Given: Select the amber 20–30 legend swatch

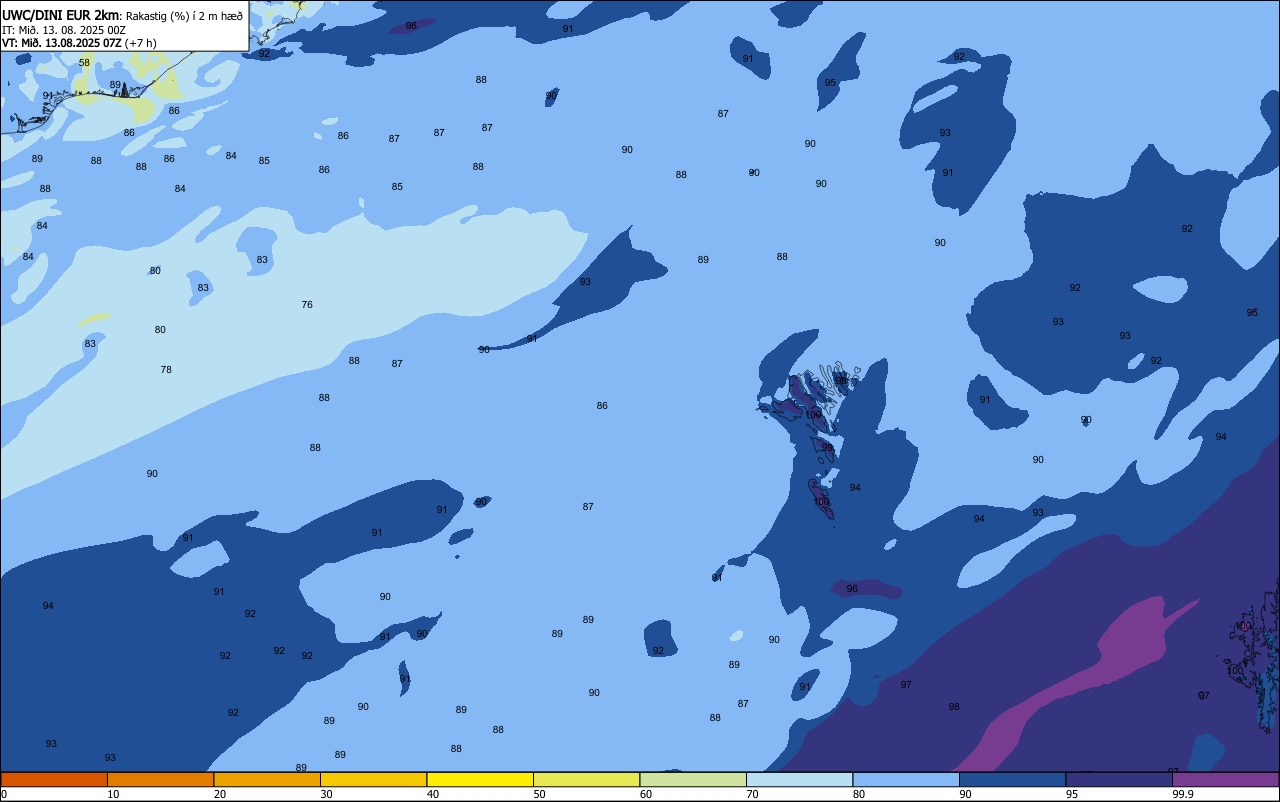Looking at the screenshot, I should click(x=267, y=779).
